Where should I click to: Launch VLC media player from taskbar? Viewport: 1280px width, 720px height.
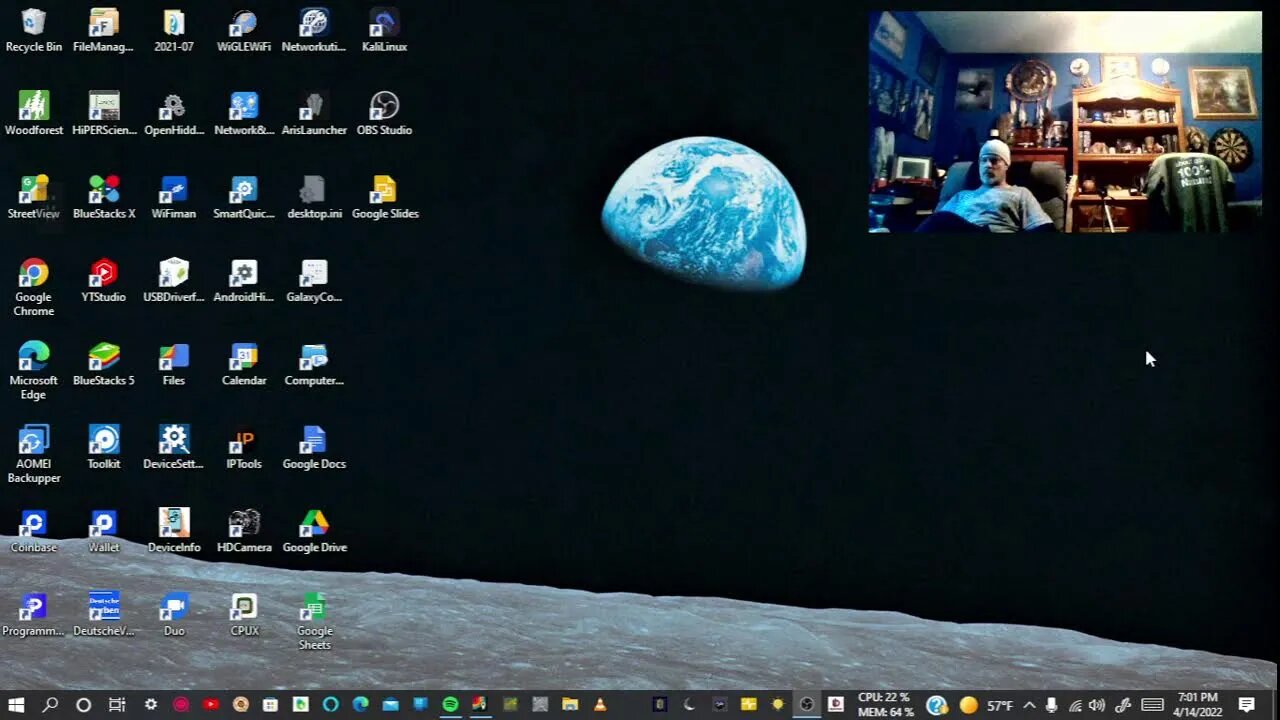600,705
